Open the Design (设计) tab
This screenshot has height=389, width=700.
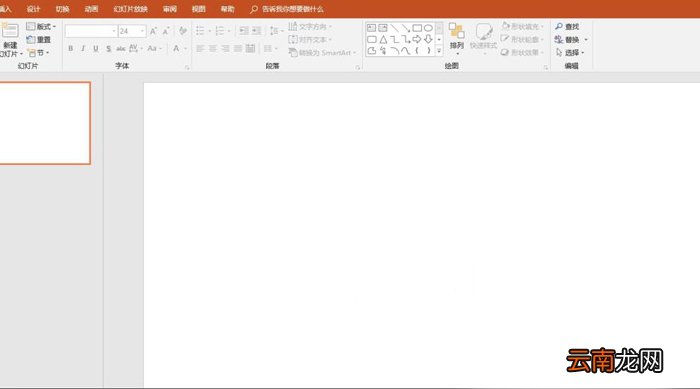coord(33,9)
